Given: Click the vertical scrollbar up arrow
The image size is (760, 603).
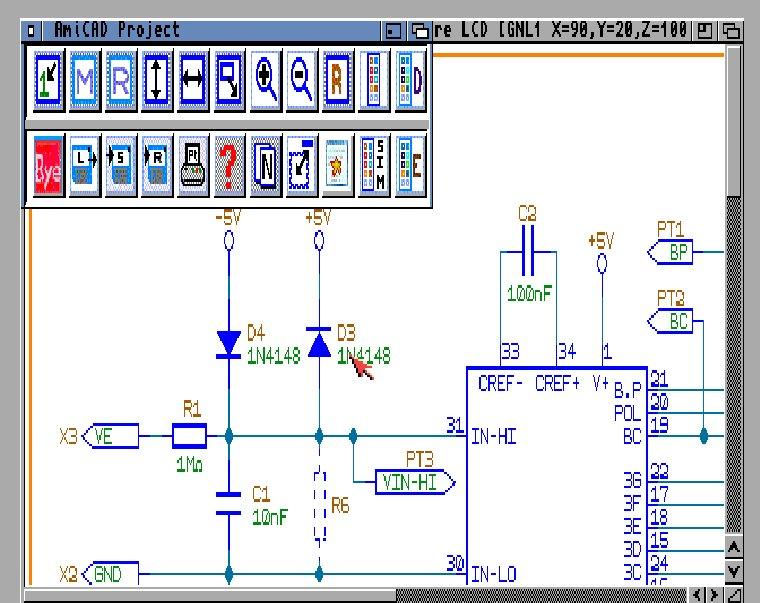Looking at the screenshot, I should click(733, 548).
